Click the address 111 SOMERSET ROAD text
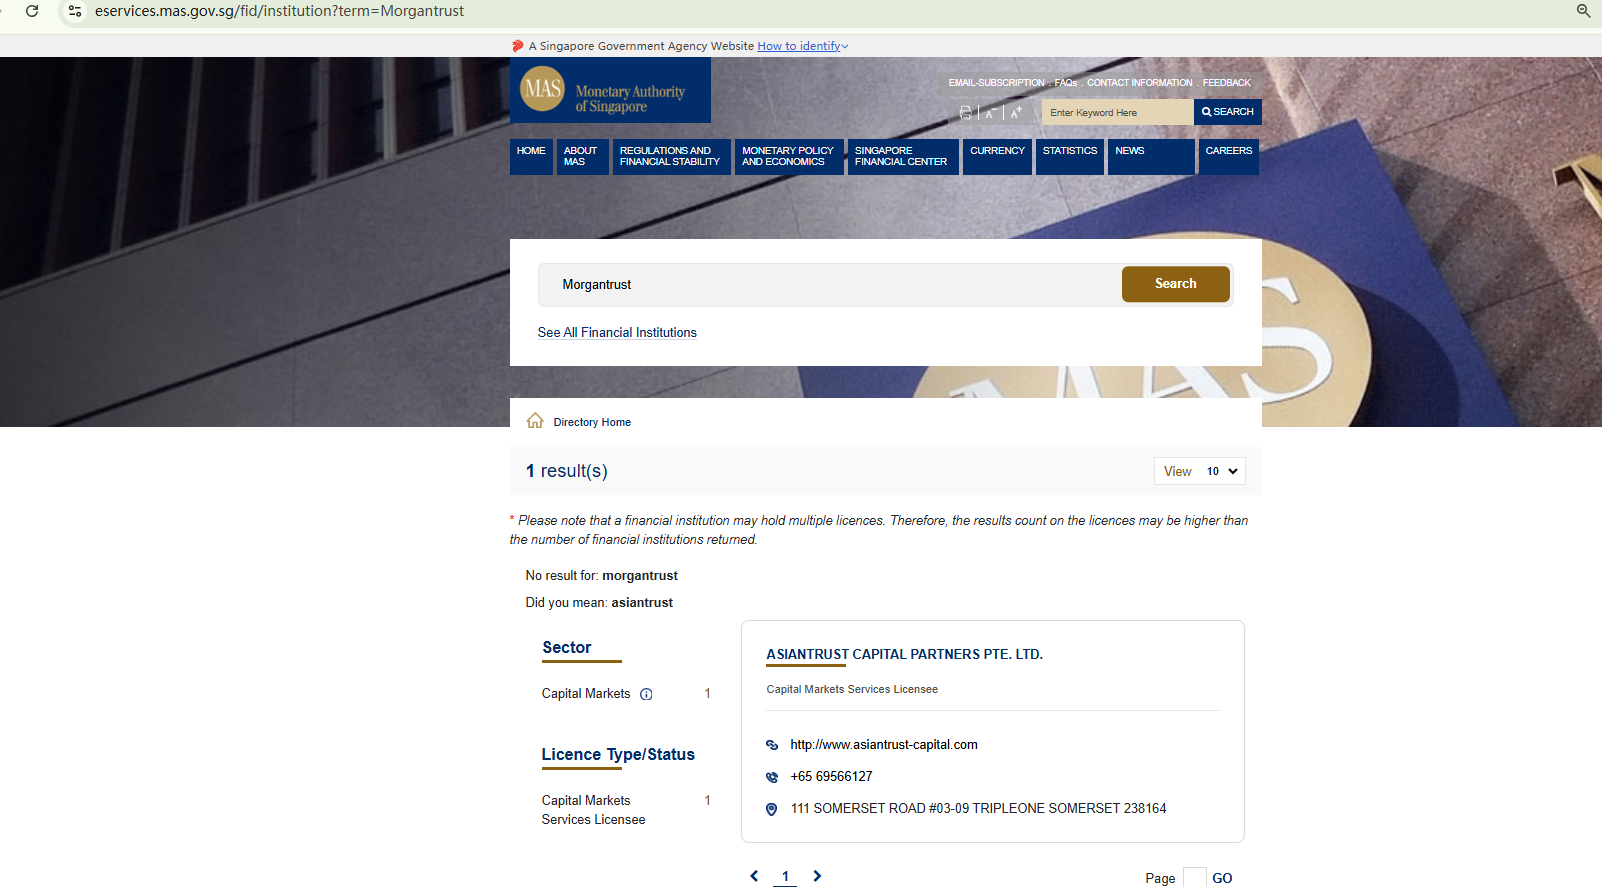This screenshot has height=887, width=1602. (978, 809)
